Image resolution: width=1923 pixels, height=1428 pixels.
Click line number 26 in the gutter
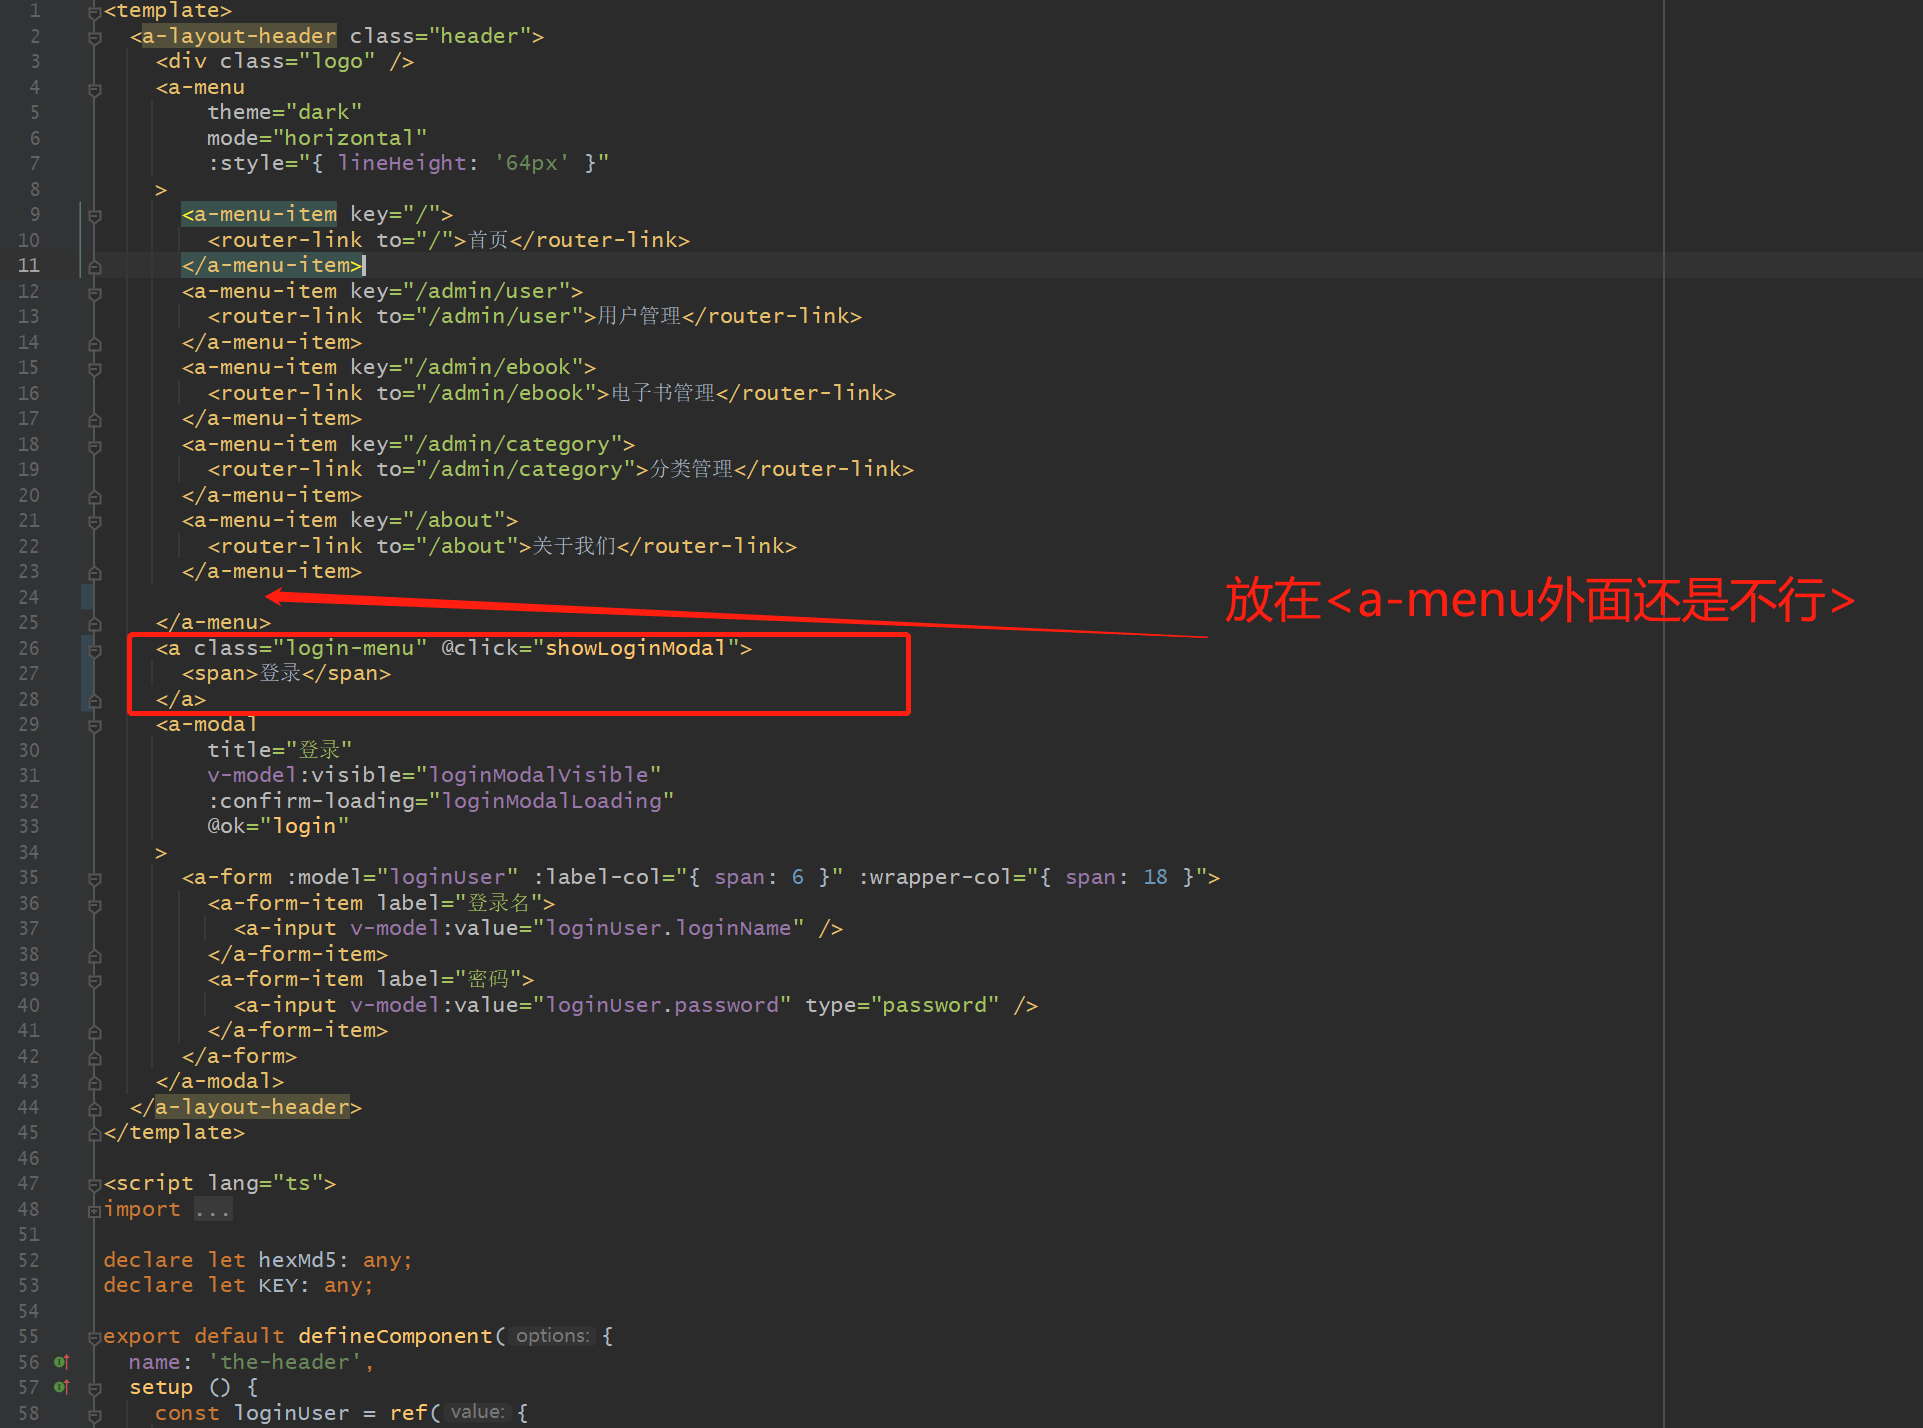pyautogui.click(x=29, y=649)
